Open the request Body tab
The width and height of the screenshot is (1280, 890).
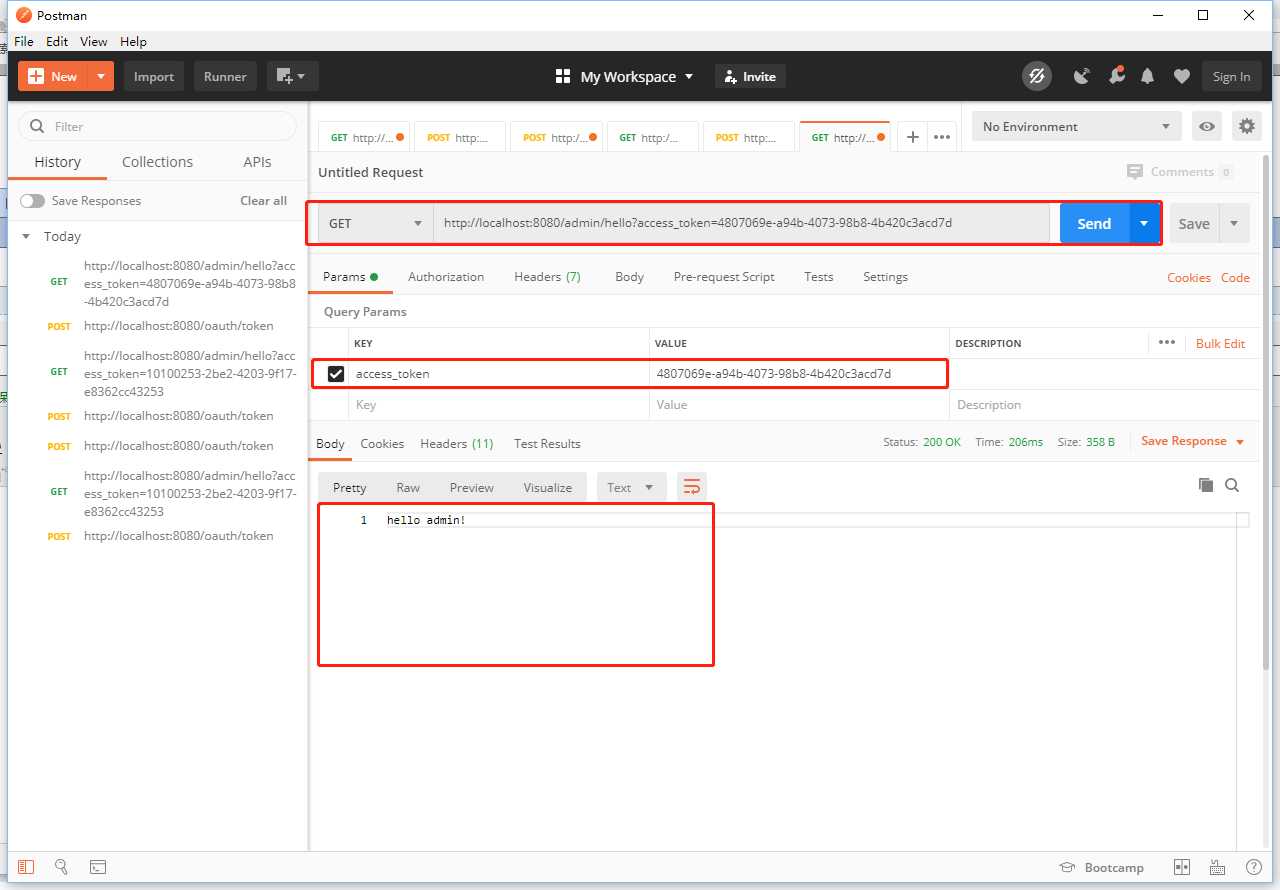[x=629, y=277]
